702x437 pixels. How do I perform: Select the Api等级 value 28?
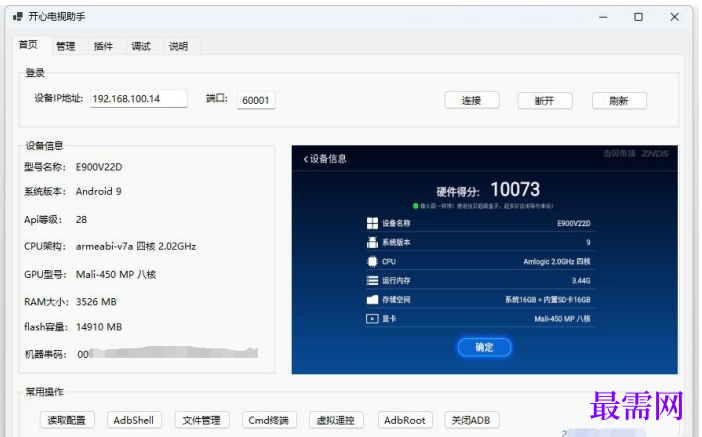coord(81,219)
